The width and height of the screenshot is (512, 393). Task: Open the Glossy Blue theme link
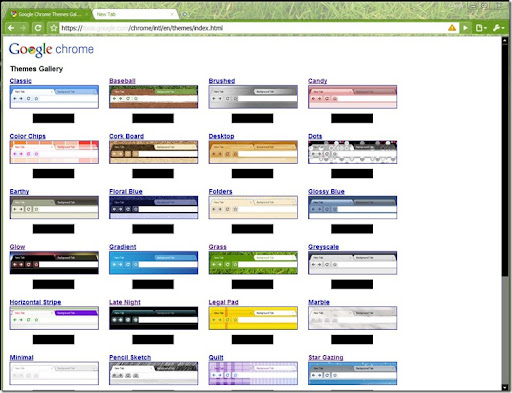click(326, 191)
